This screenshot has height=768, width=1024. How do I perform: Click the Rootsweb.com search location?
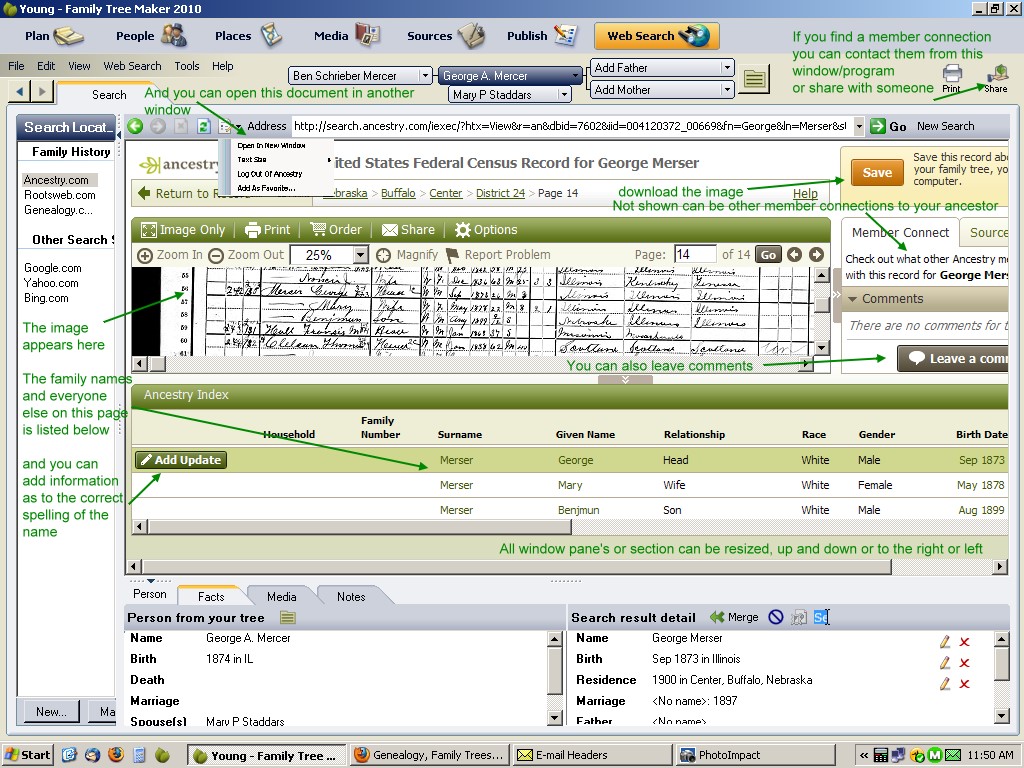pyautogui.click(x=59, y=195)
